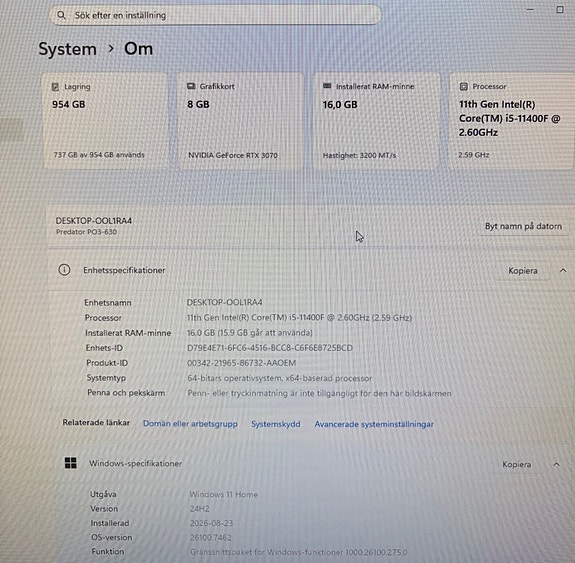Select the Enhets-ID value D79E4E71-6FC6-4516

point(270,348)
